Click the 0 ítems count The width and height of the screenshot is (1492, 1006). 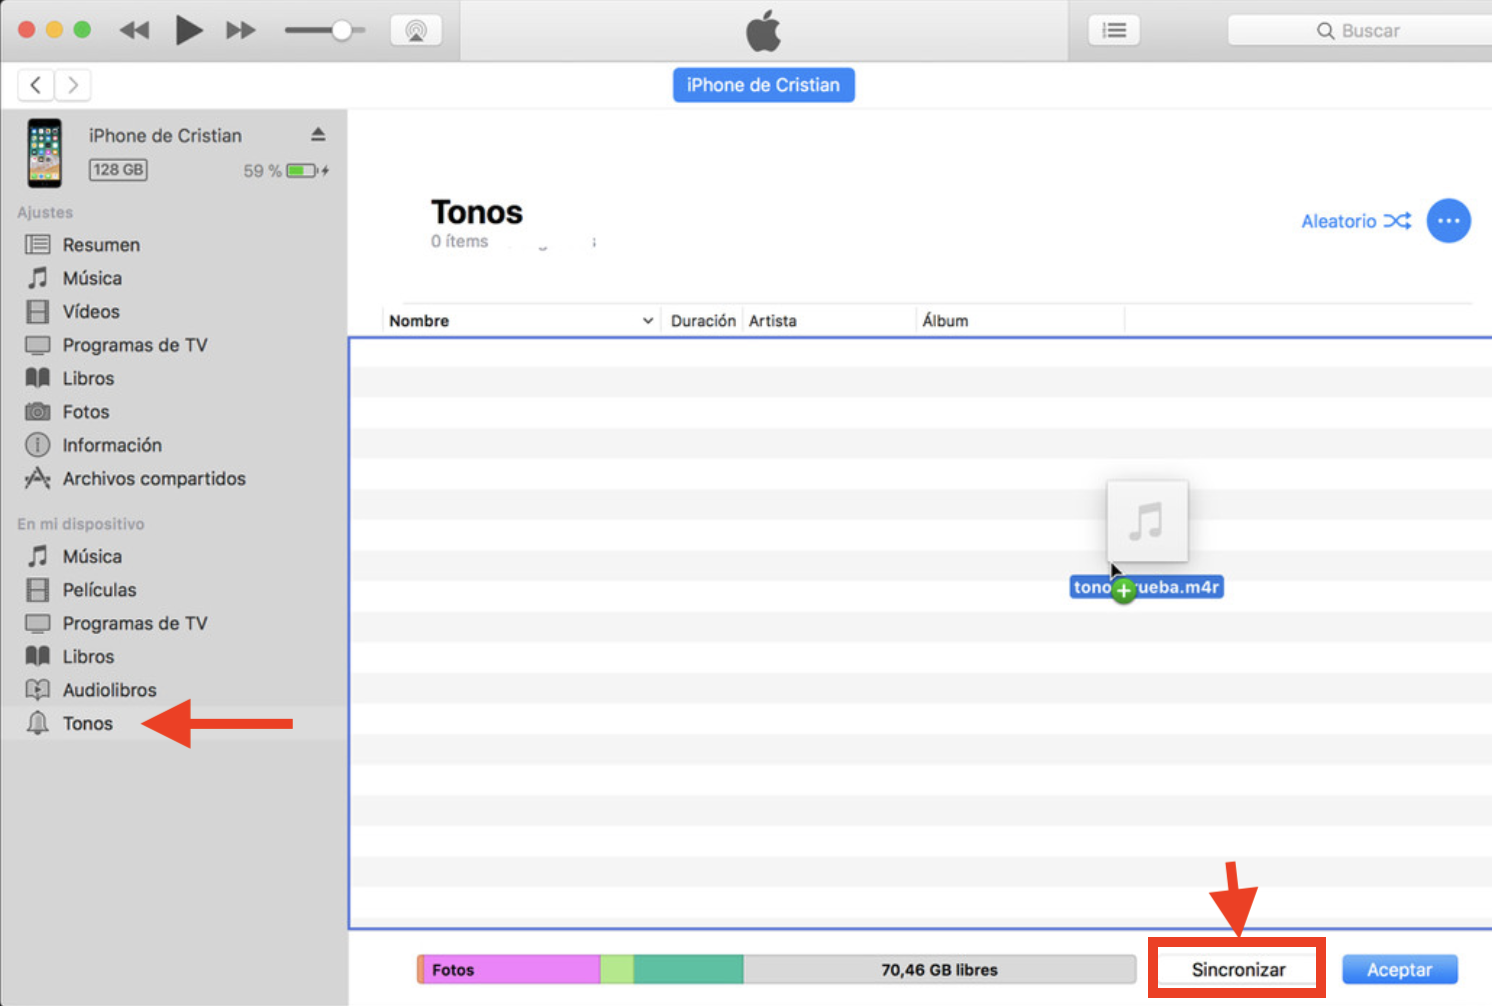[460, 242]
